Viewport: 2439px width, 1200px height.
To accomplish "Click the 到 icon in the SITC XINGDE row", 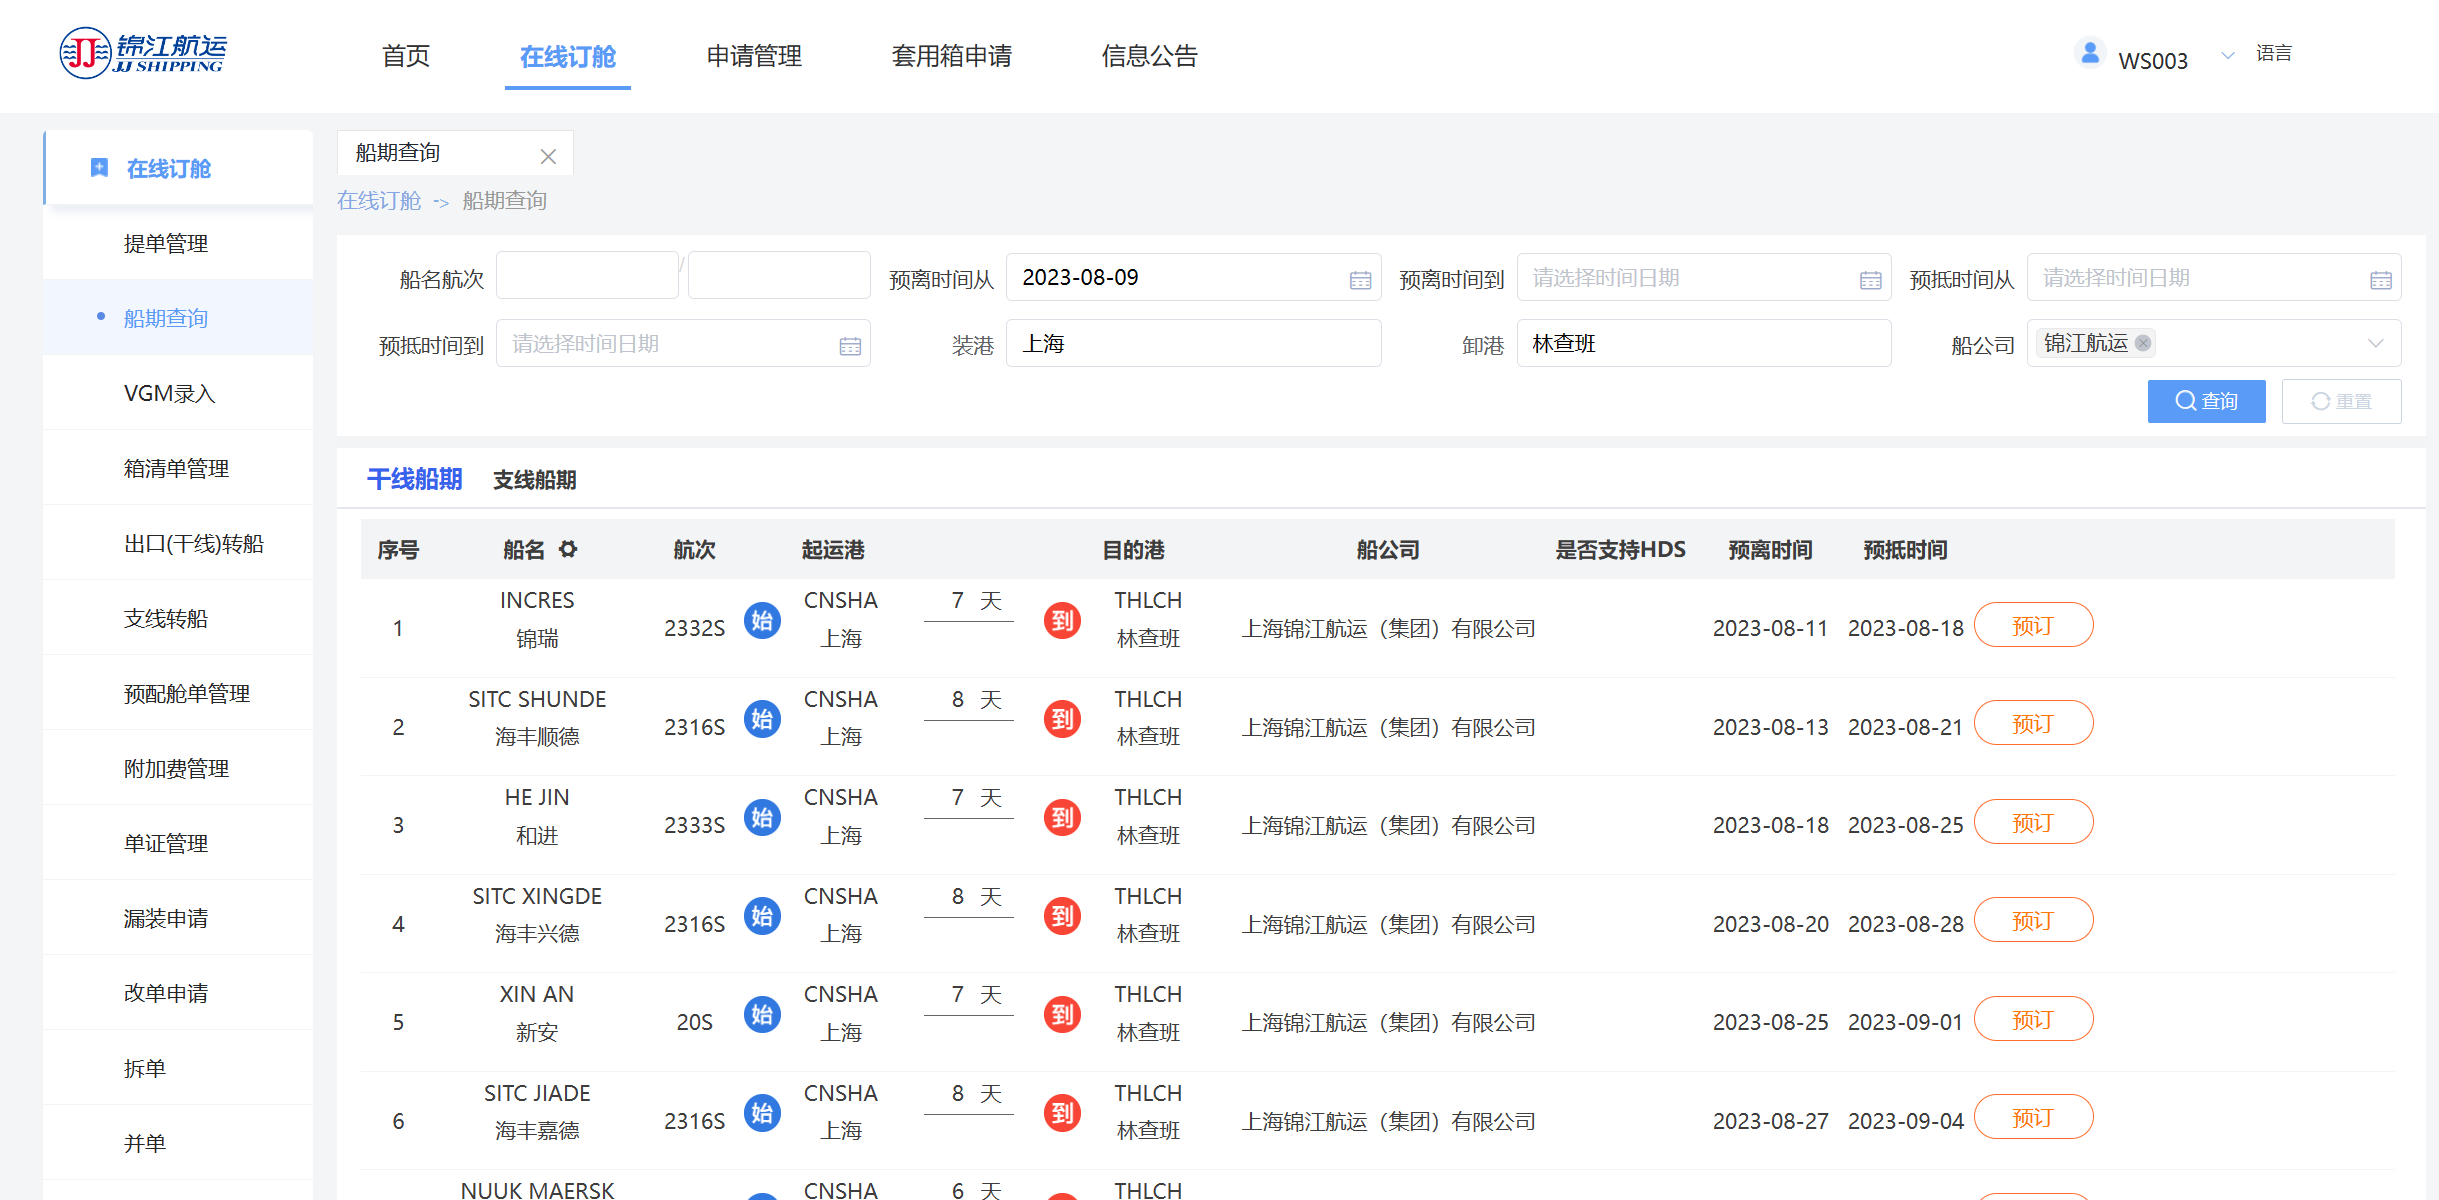I will (x=1062, y=915).
